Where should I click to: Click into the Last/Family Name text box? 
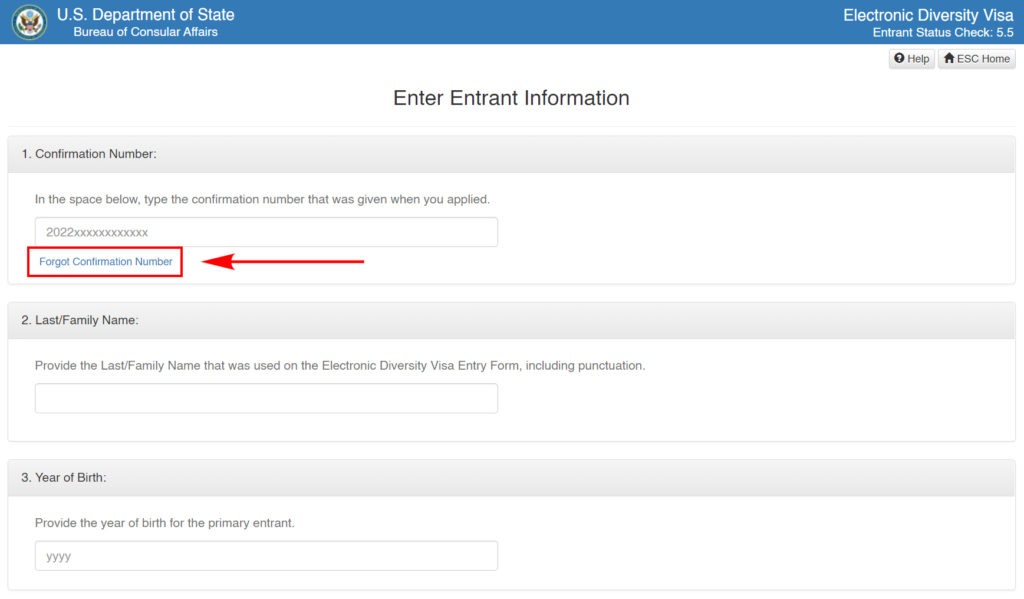tap(266, 398)
